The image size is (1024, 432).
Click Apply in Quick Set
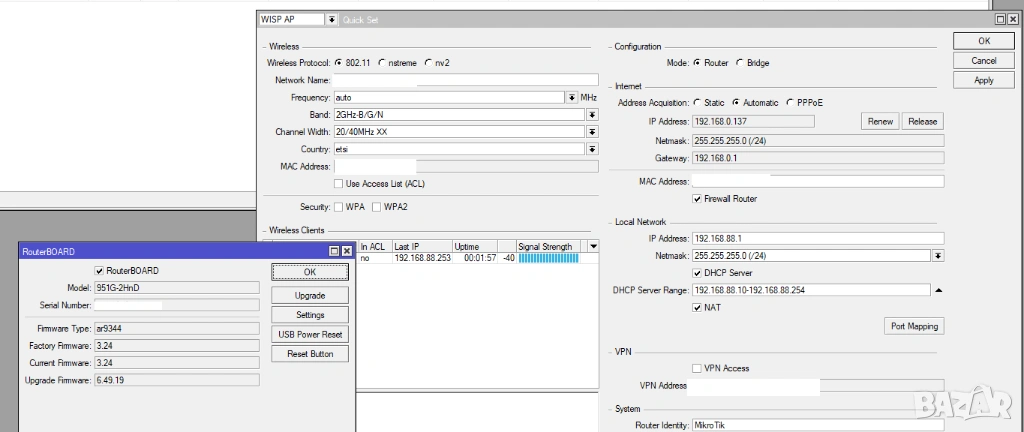pos(983,80)
